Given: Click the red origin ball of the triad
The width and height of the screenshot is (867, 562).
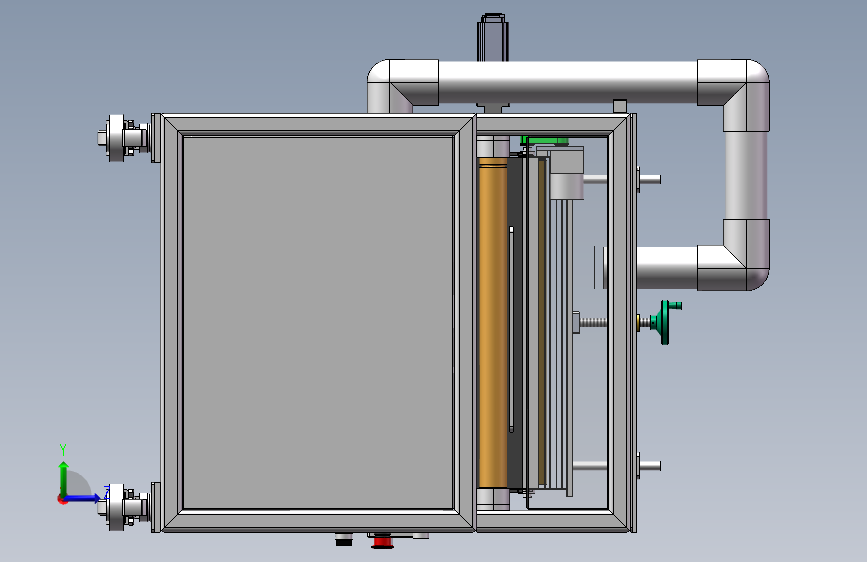Looking at the screenshot, I should click(62, 499).
